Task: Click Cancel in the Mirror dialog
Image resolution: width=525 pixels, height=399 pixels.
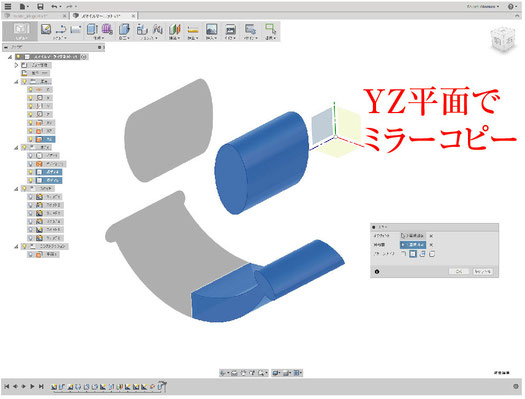Action: point(483,271)
